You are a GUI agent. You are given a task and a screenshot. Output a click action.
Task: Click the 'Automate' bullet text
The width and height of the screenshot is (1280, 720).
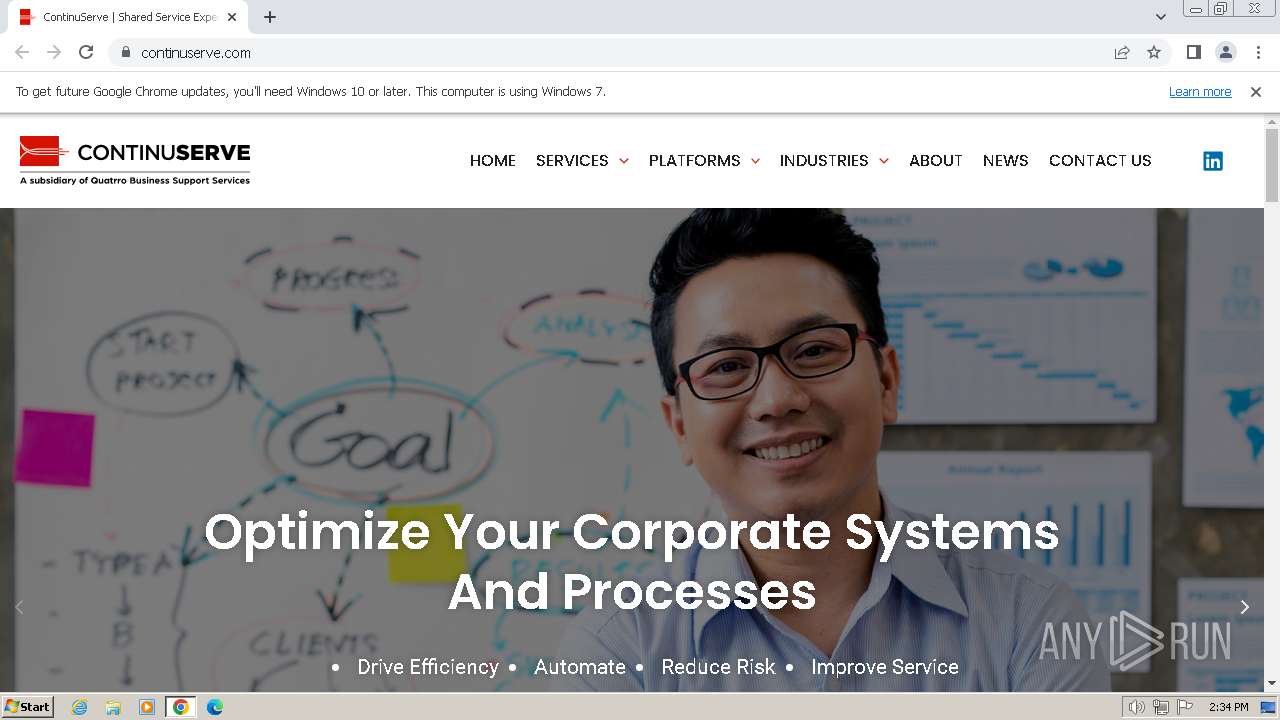(580, 667)
